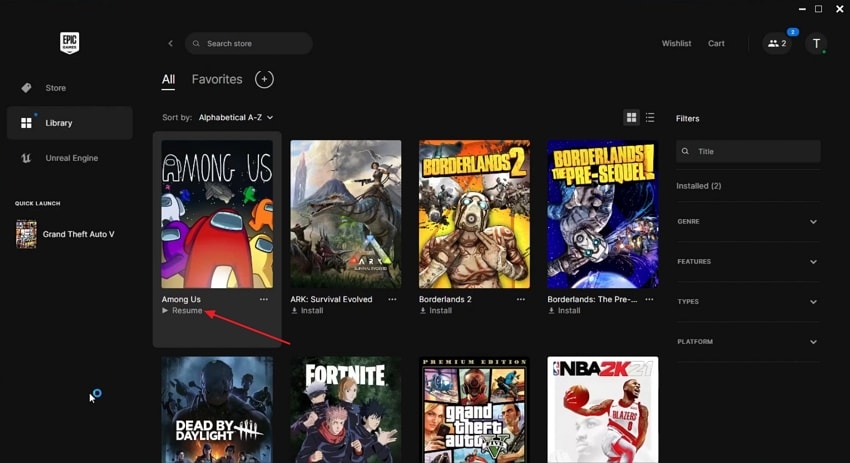Filter by Installed (2)
Viewport: 850px width, 463px height.
(x=698, y=186)
